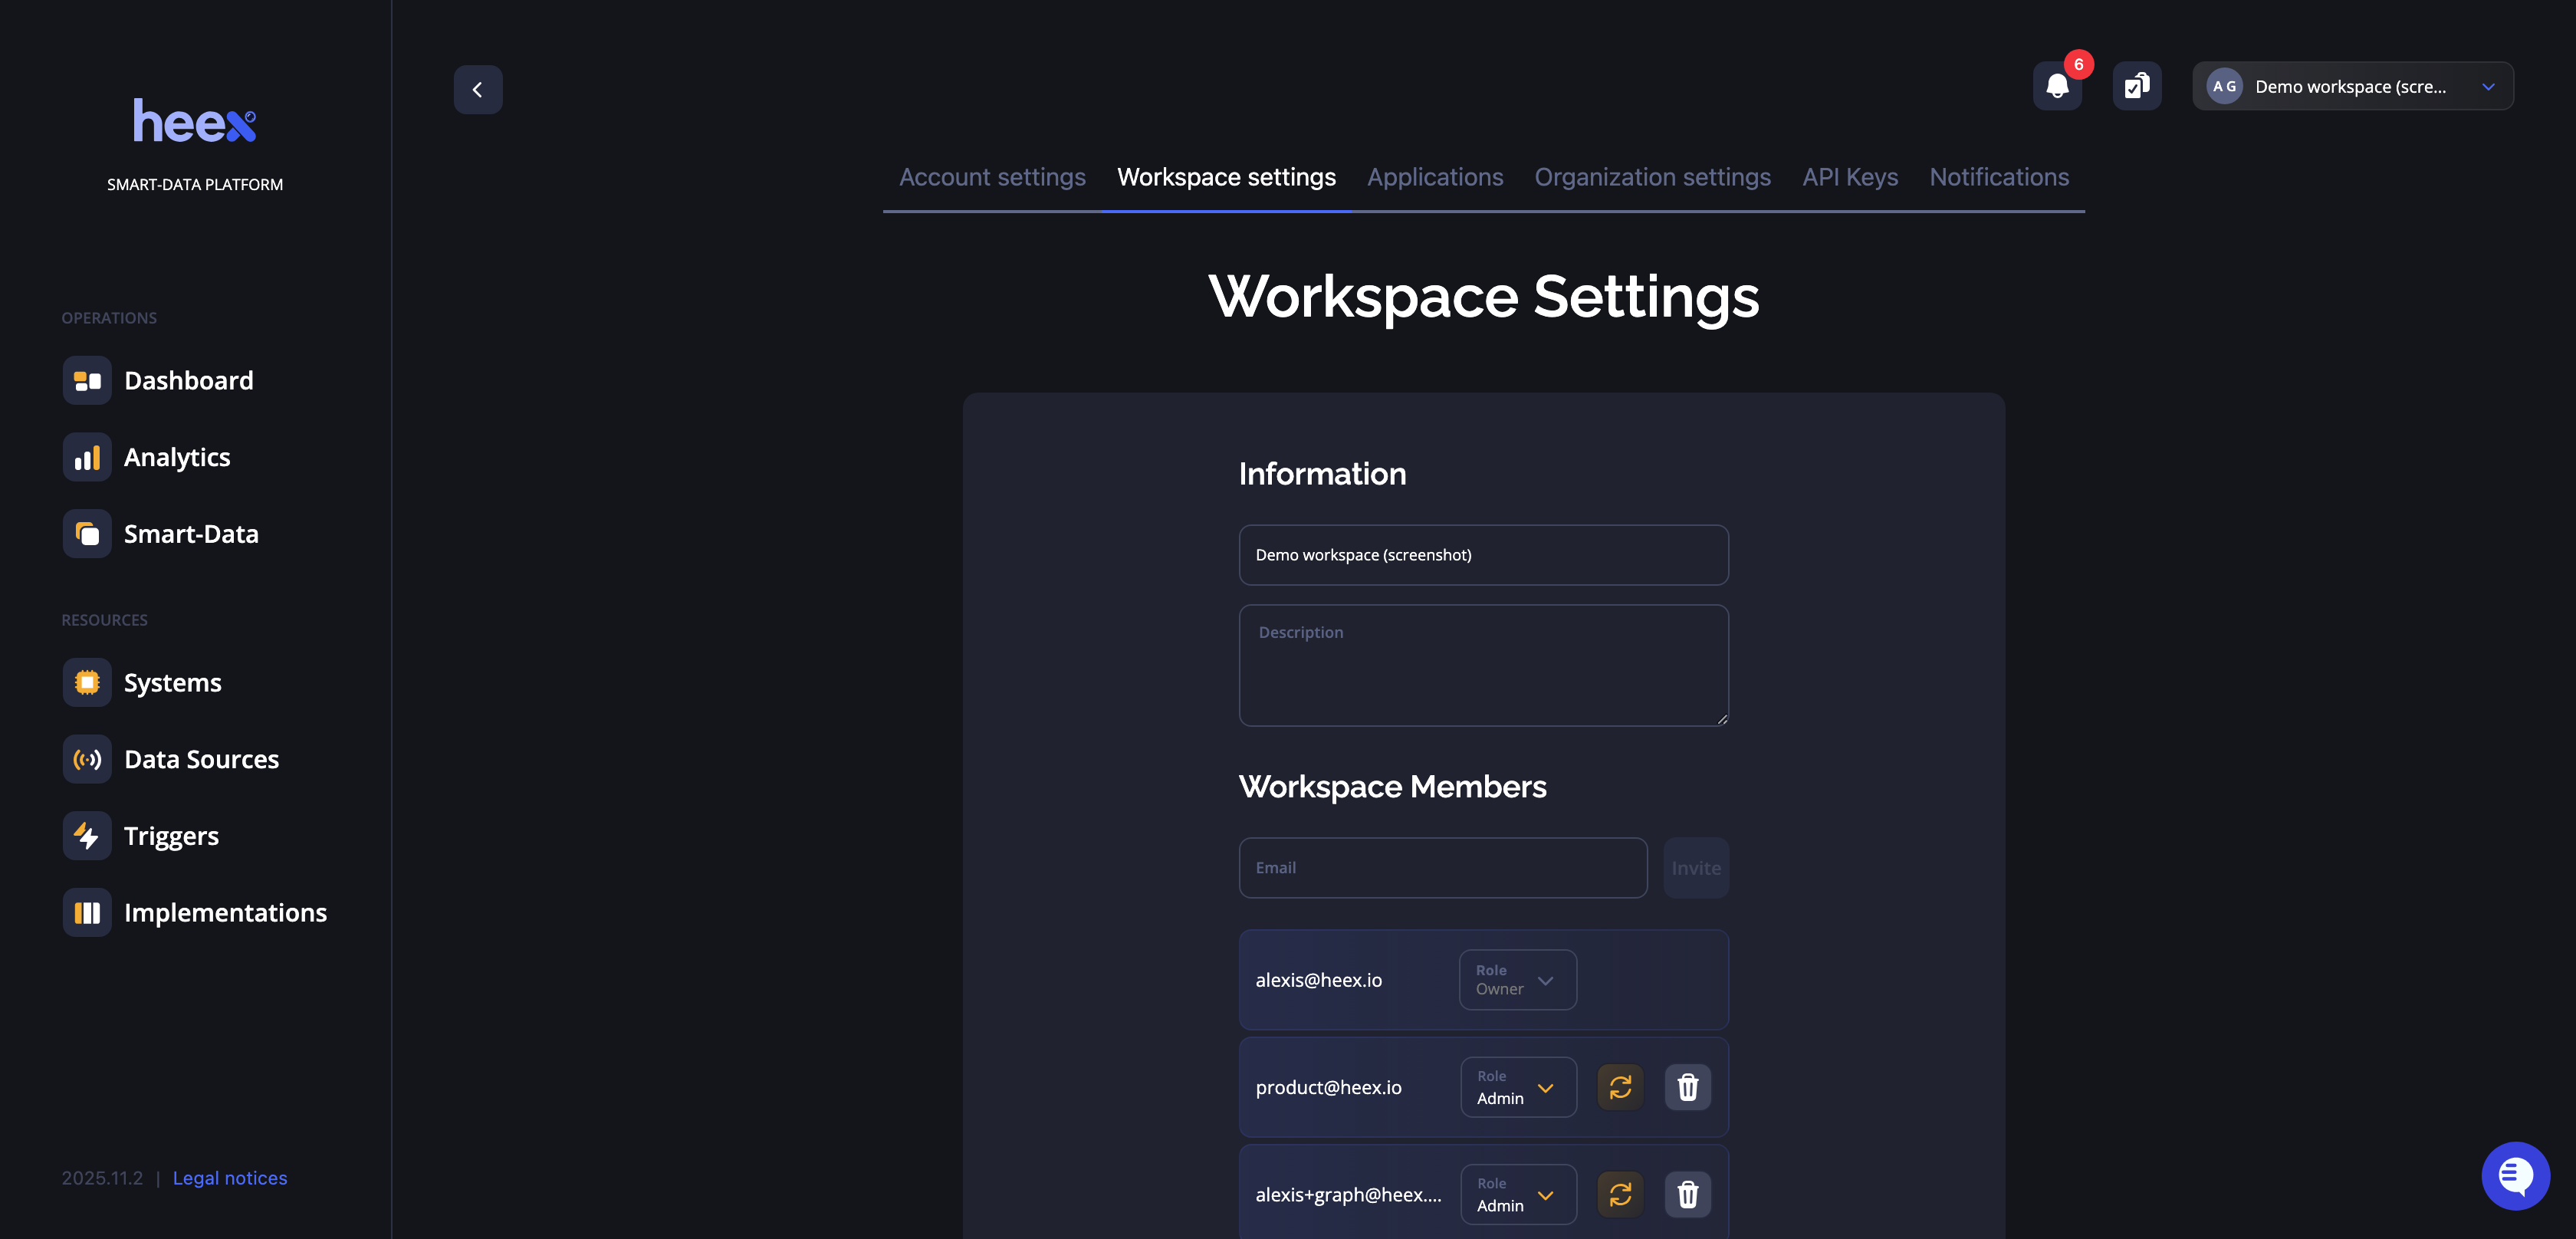Change the Admin role dropdown for product@heex.io
The width and height of the screenshot is (2576, 1239).
[1517, 1087]
